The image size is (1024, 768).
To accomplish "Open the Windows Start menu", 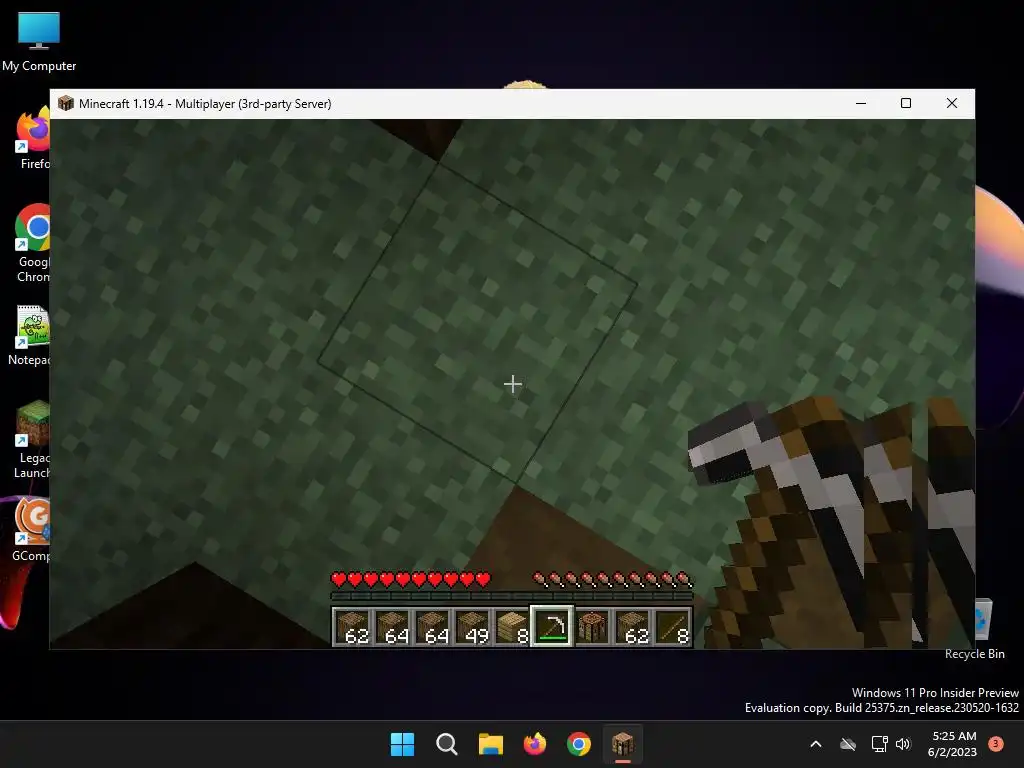I will point(402,744).
